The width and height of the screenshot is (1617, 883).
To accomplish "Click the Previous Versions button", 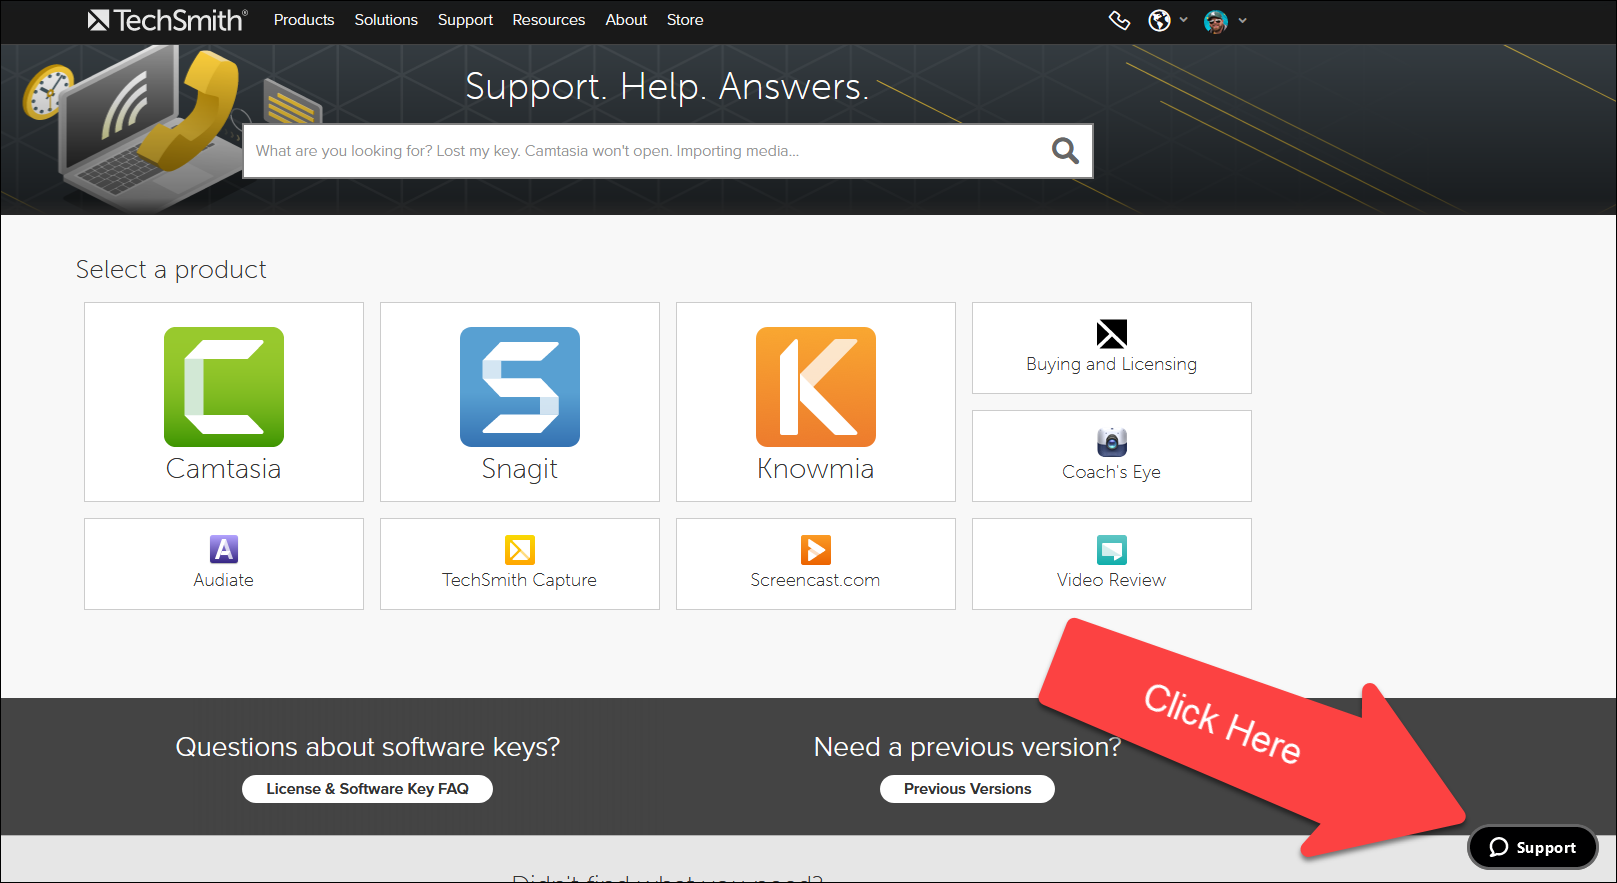I will coord(967,789).
